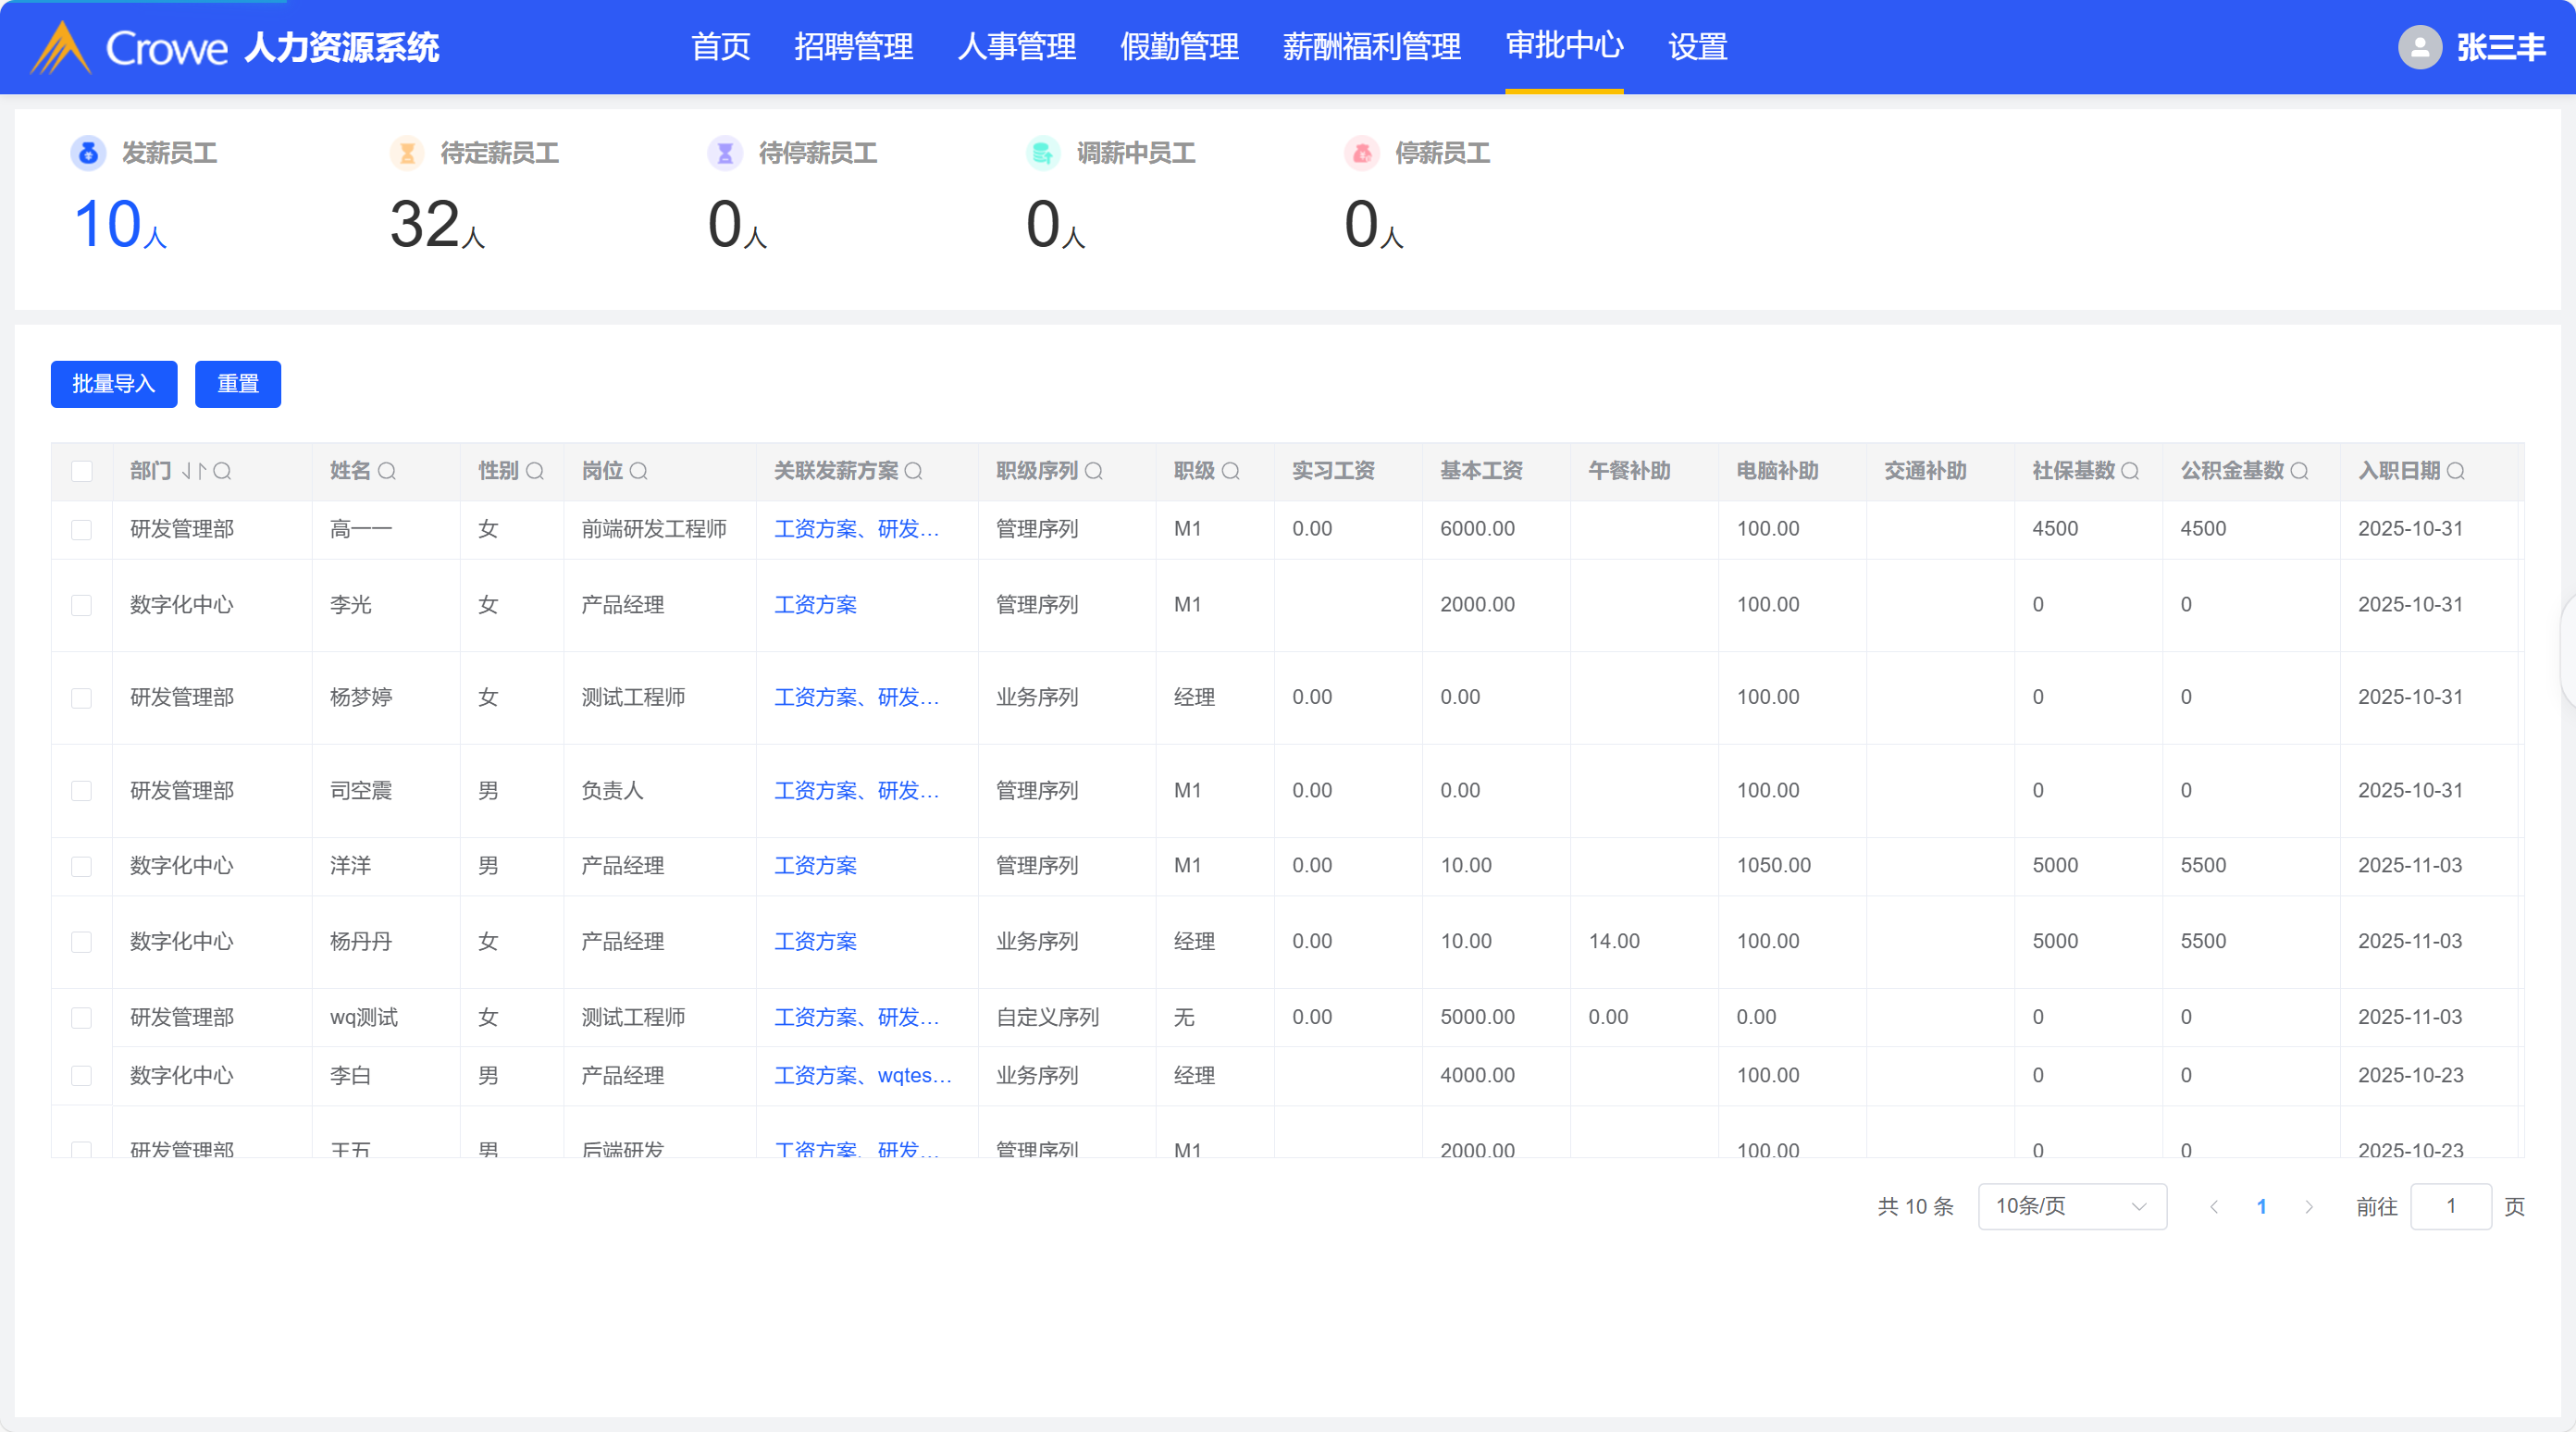Switch to the 人事管理 menu
The height and width of the screenshot is (1432, 2576).
(1016, 47)
